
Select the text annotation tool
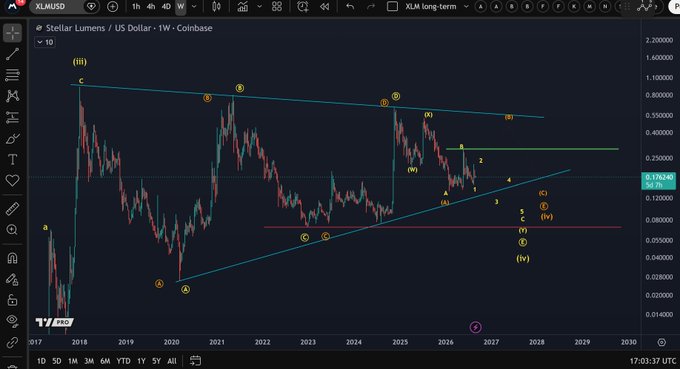pos(13,160)
